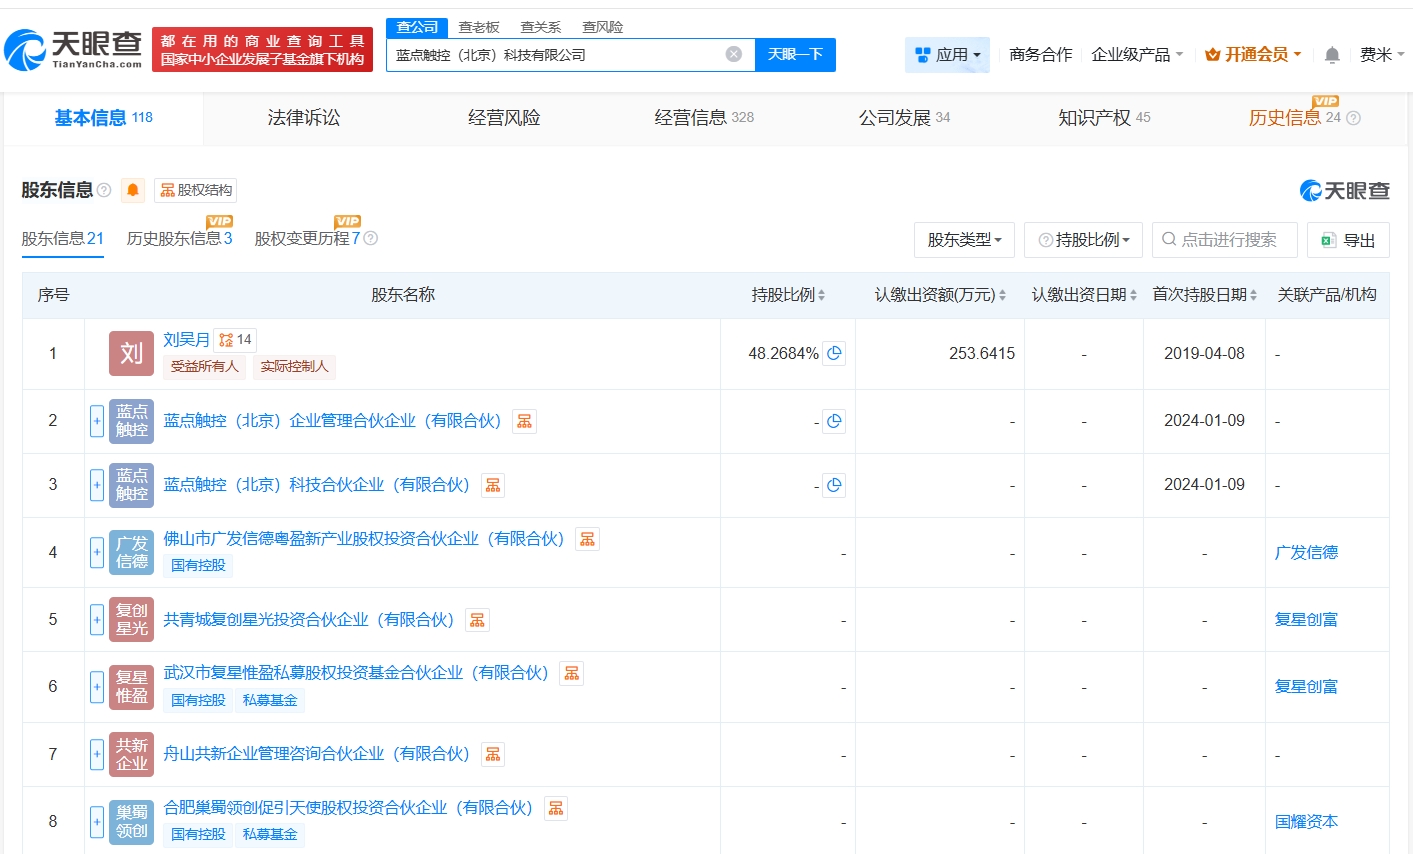Open equity structure icon after 佛山市广发信德粤盈
The width and height of the screenshot is (1413, 854).
[x=588, y=539]
